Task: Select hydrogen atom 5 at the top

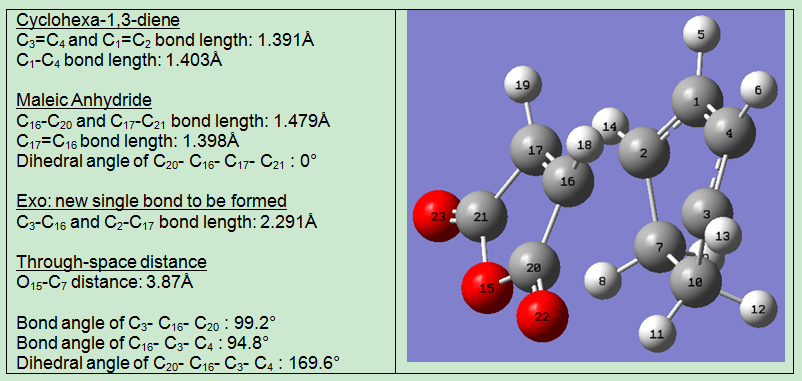Action: [x=701, y=34]
